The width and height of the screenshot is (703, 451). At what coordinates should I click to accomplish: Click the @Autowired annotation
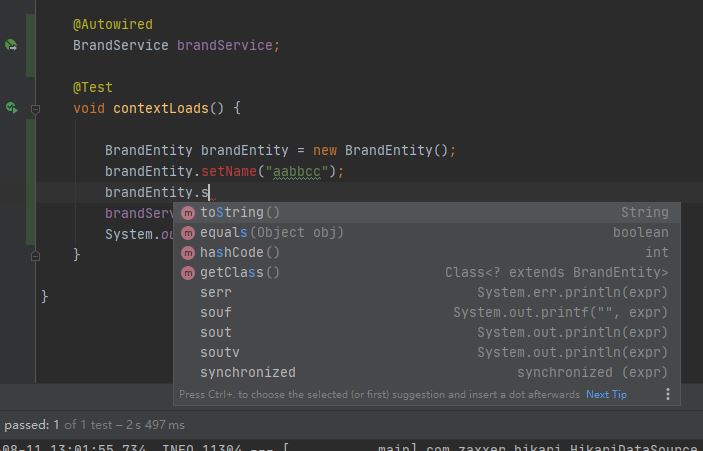tap(113, 24)
